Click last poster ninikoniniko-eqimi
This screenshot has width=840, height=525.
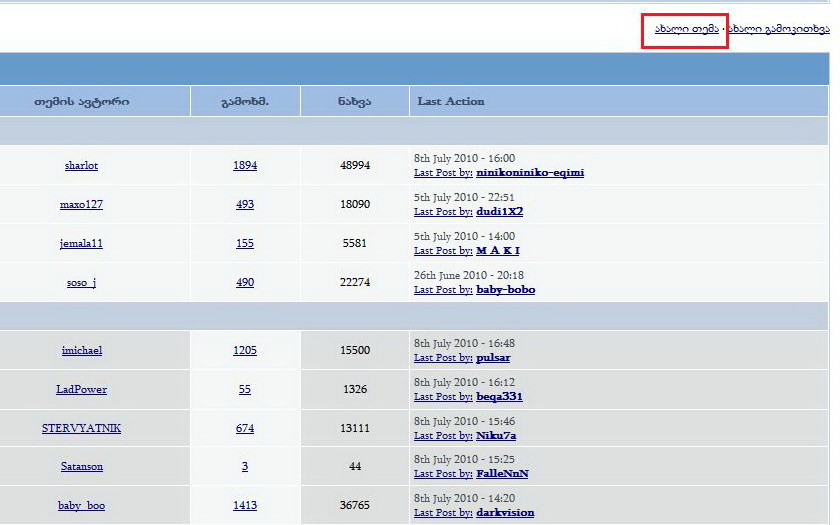[x=530, y=173]
